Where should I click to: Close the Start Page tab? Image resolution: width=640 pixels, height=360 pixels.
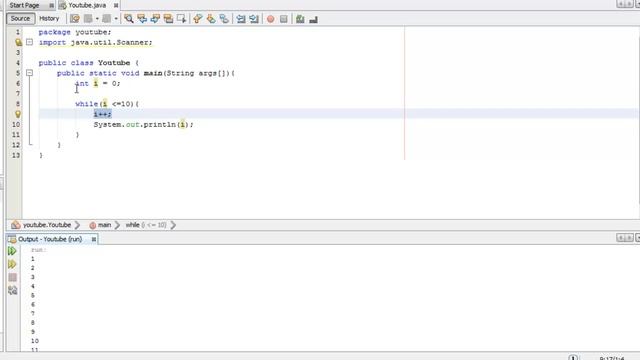click(51, 5)
